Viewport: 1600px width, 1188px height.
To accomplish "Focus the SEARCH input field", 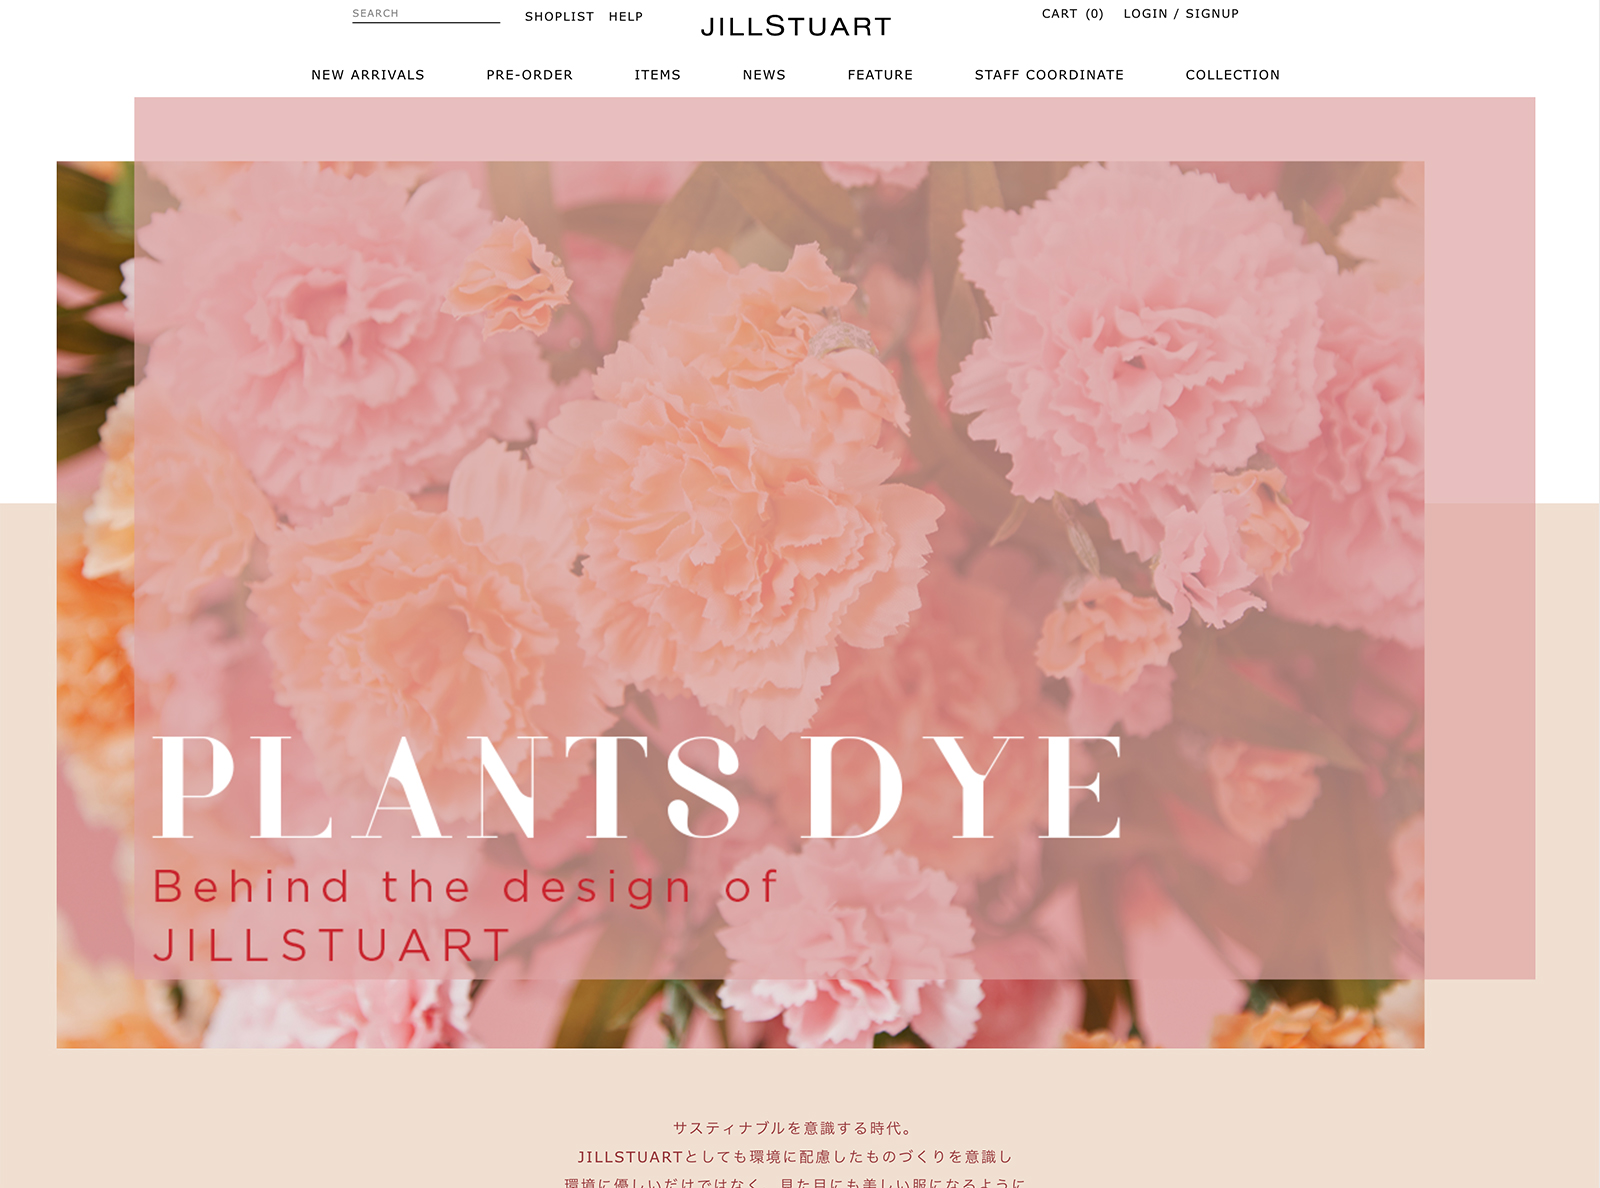I will (426, 14).
